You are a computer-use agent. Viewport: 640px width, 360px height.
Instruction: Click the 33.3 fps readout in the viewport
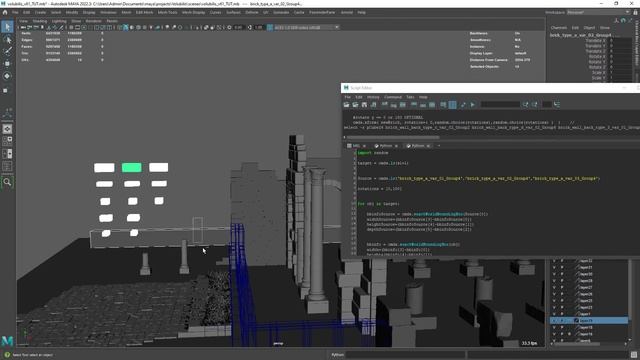pos(529,343)
